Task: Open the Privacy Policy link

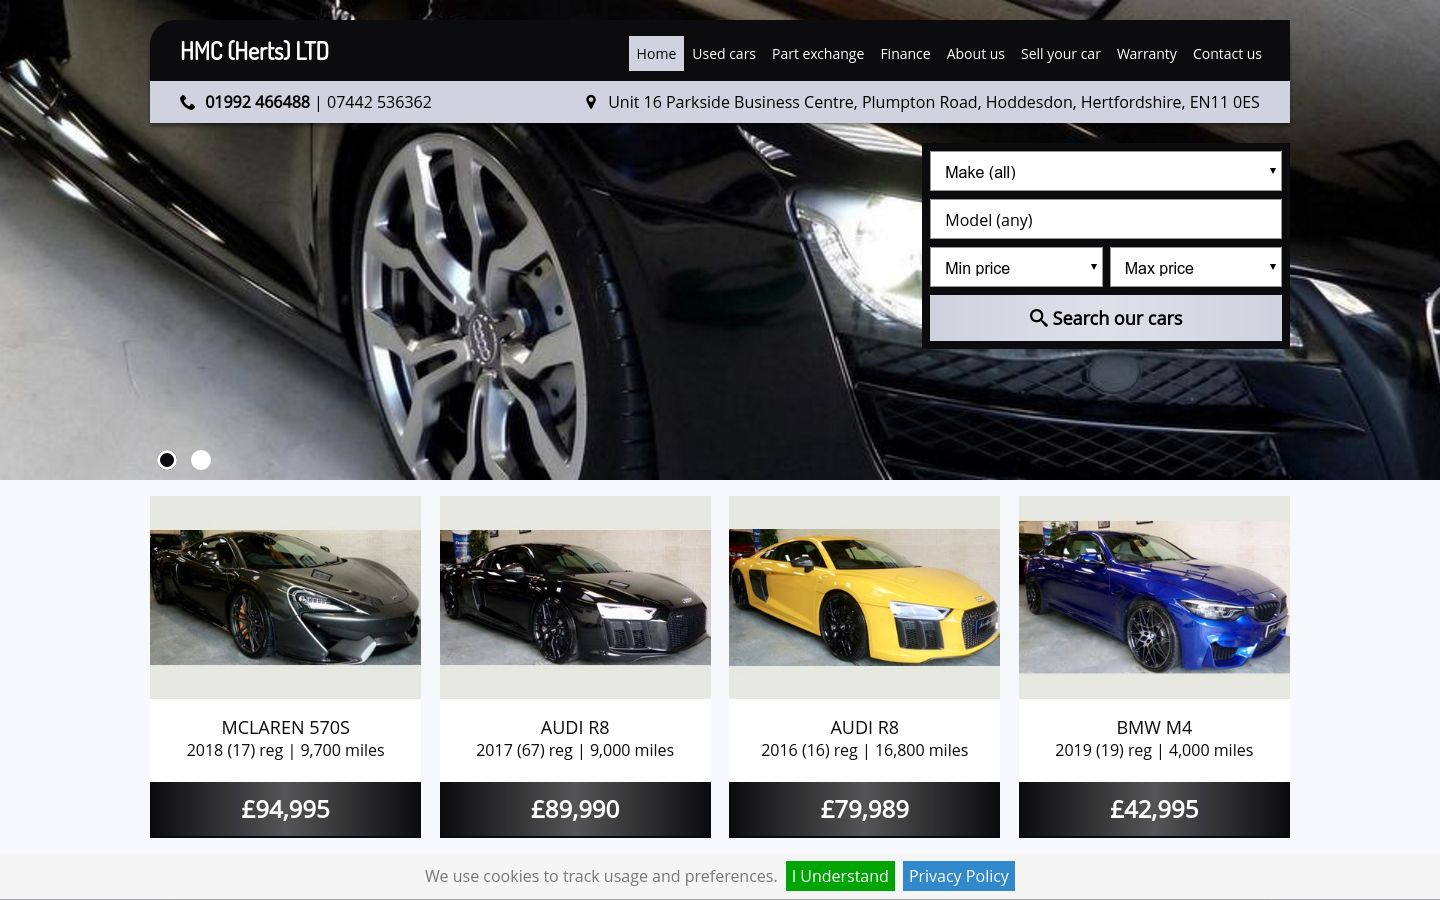Action: [958, 876]
